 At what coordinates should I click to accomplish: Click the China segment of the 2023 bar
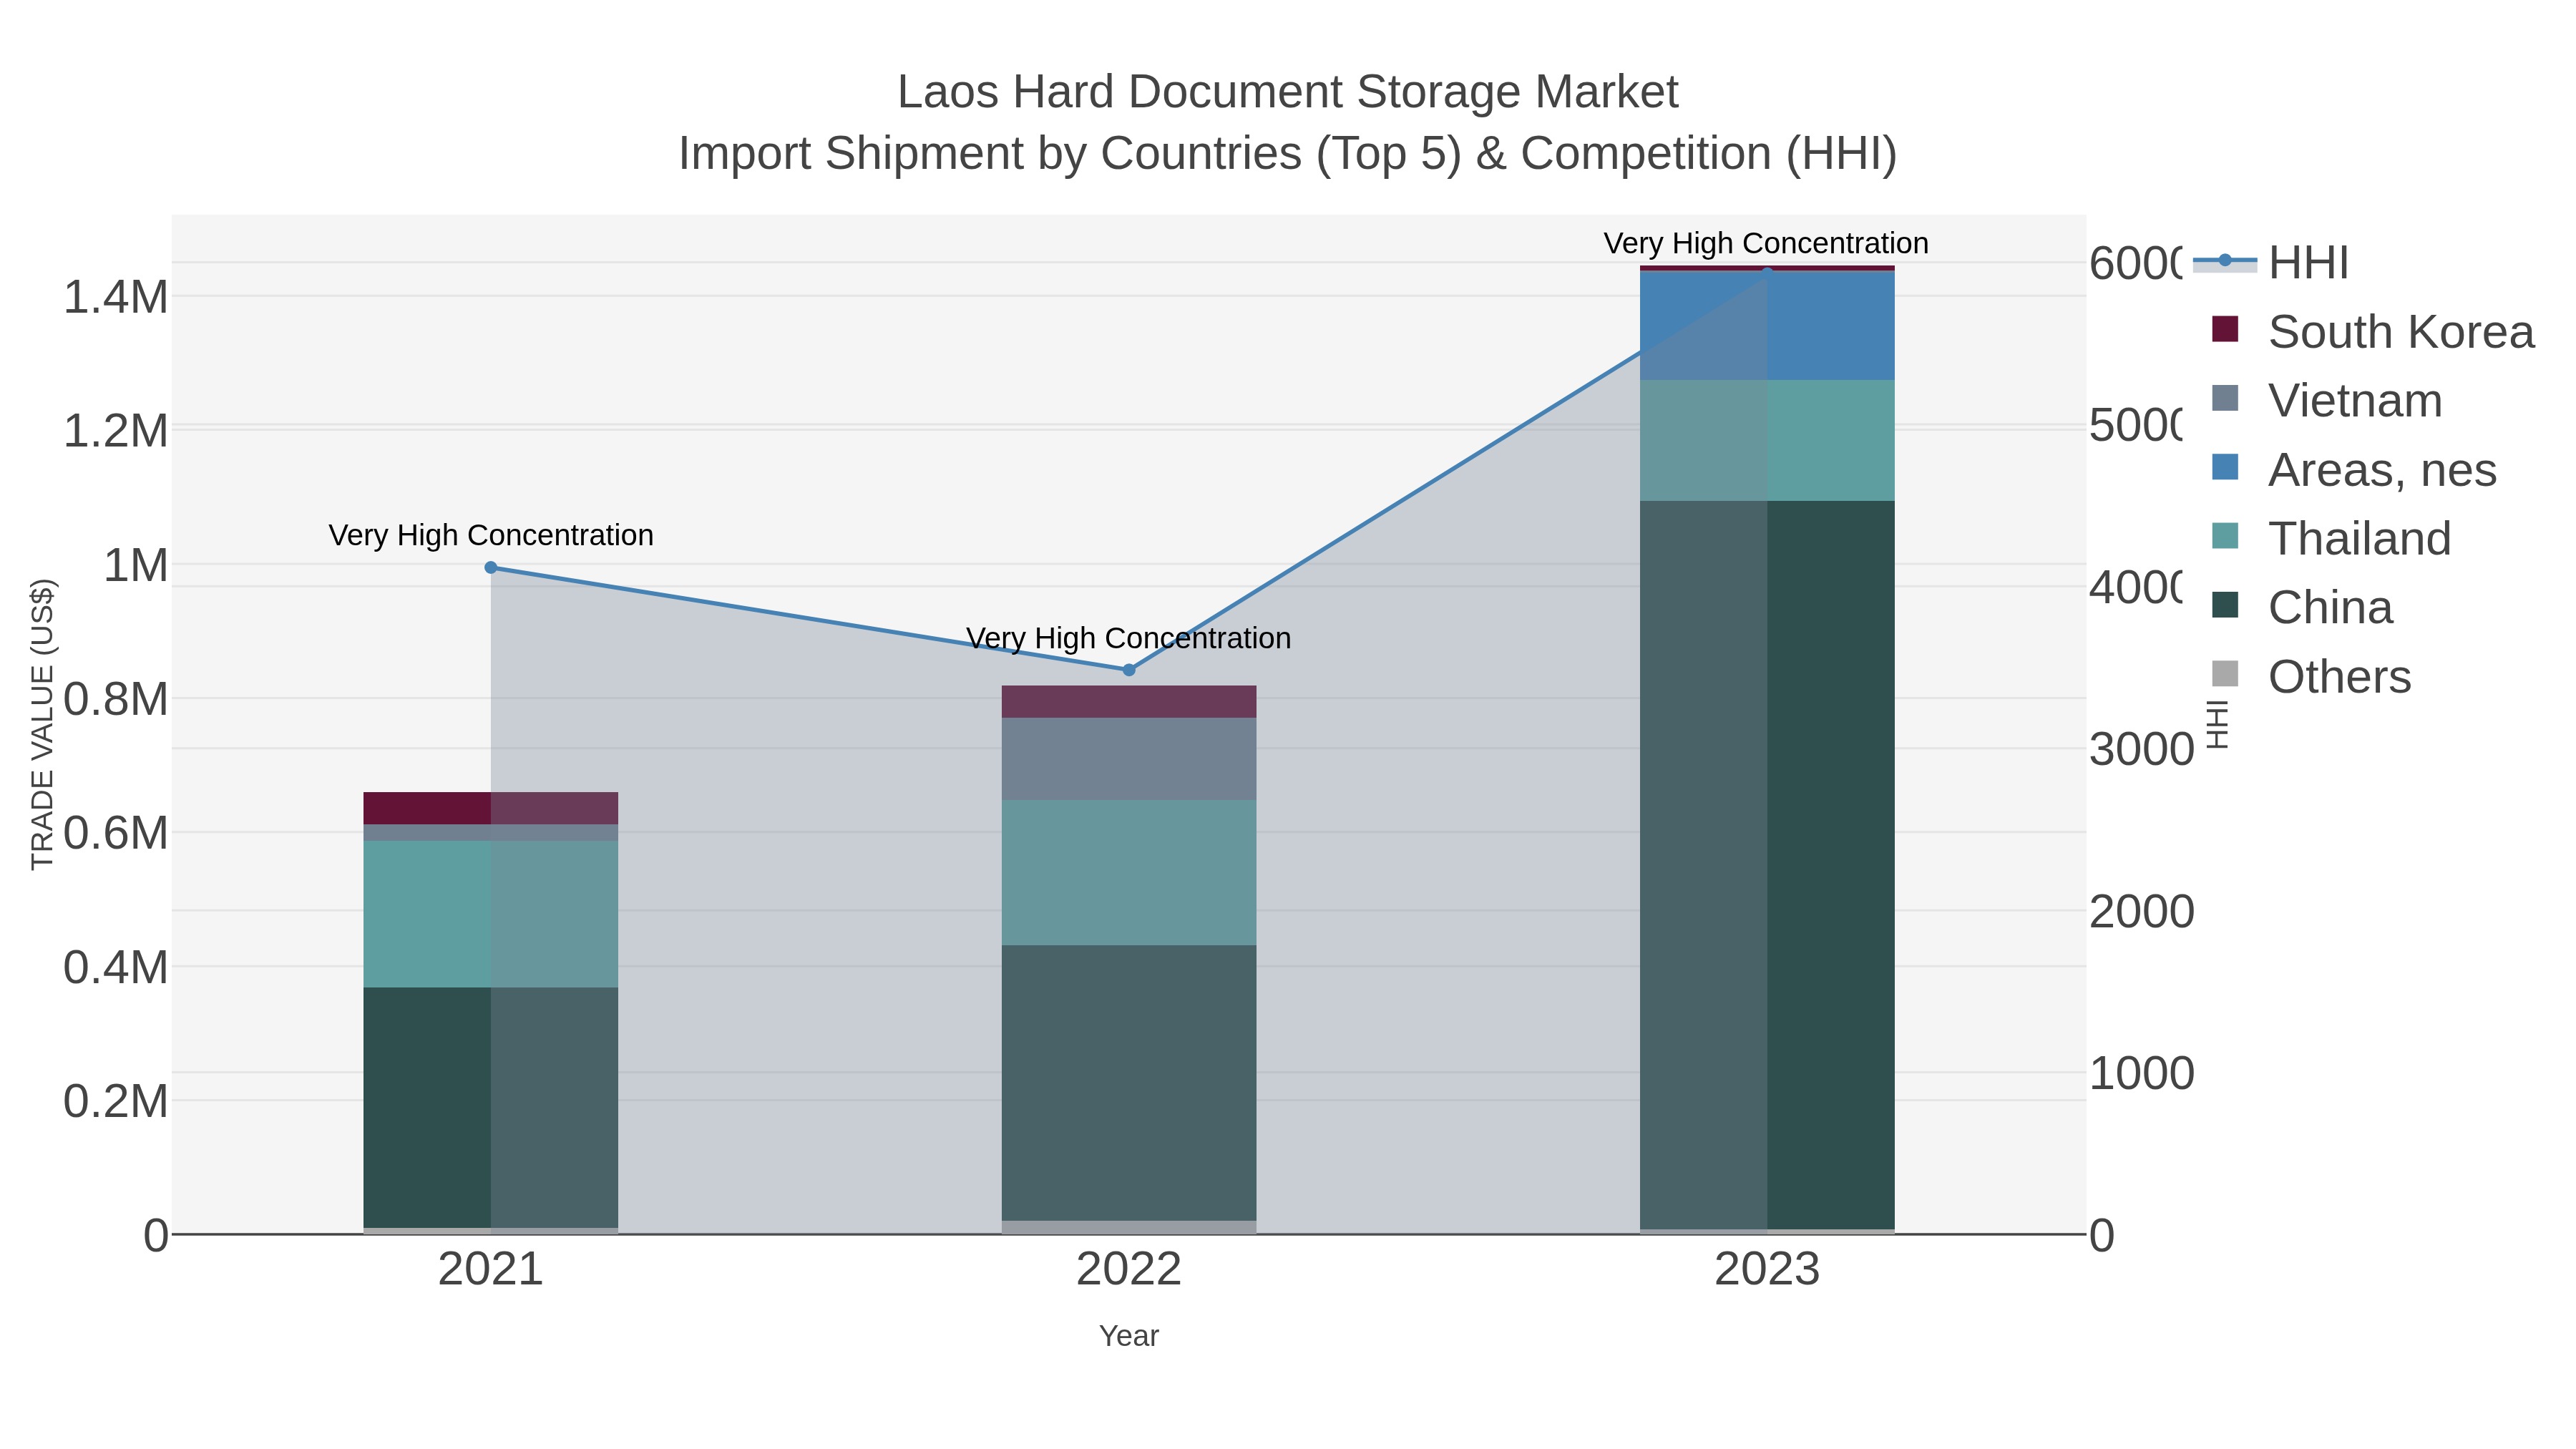[x=1767, y=865]
